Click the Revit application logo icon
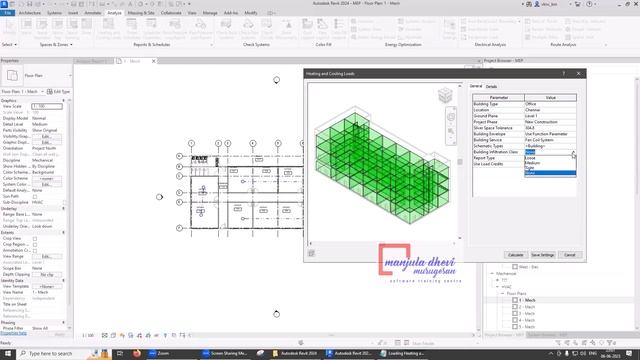The image size is (640, 360). coord(4,4)
